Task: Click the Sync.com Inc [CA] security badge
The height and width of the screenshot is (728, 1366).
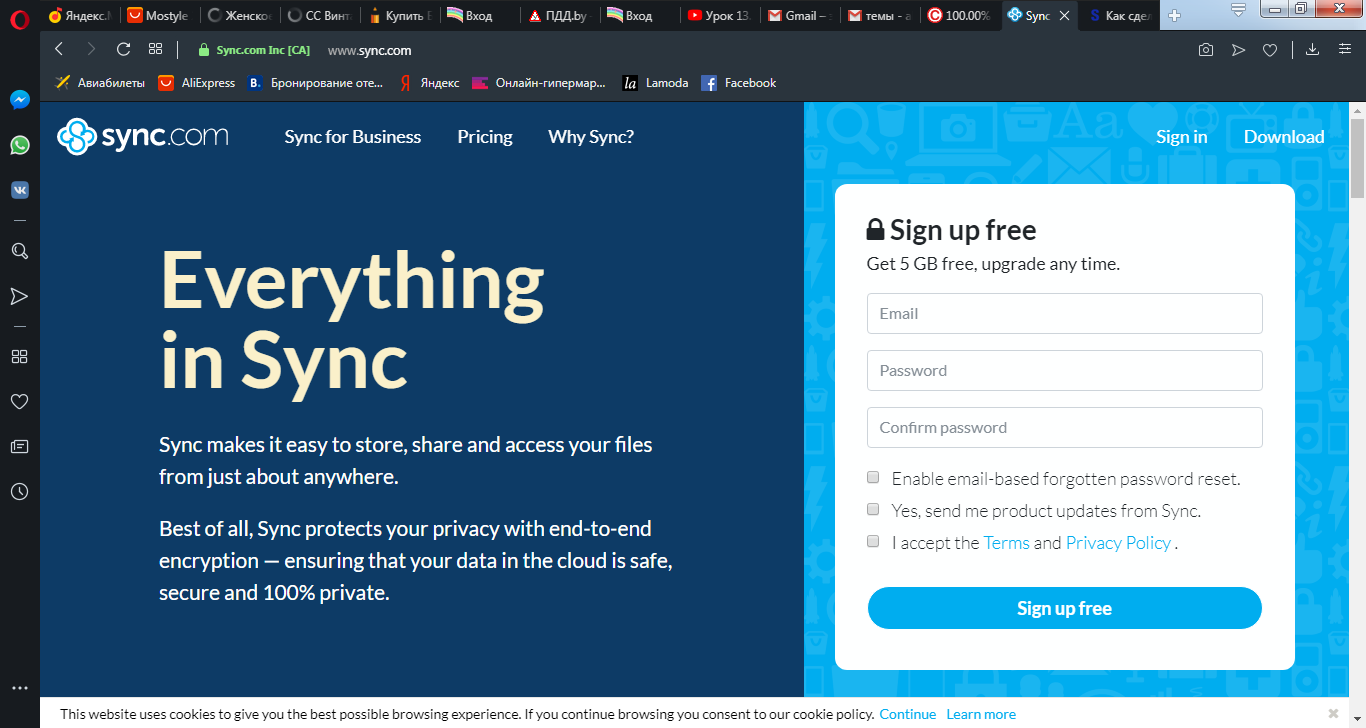Action: click(254, 50)
